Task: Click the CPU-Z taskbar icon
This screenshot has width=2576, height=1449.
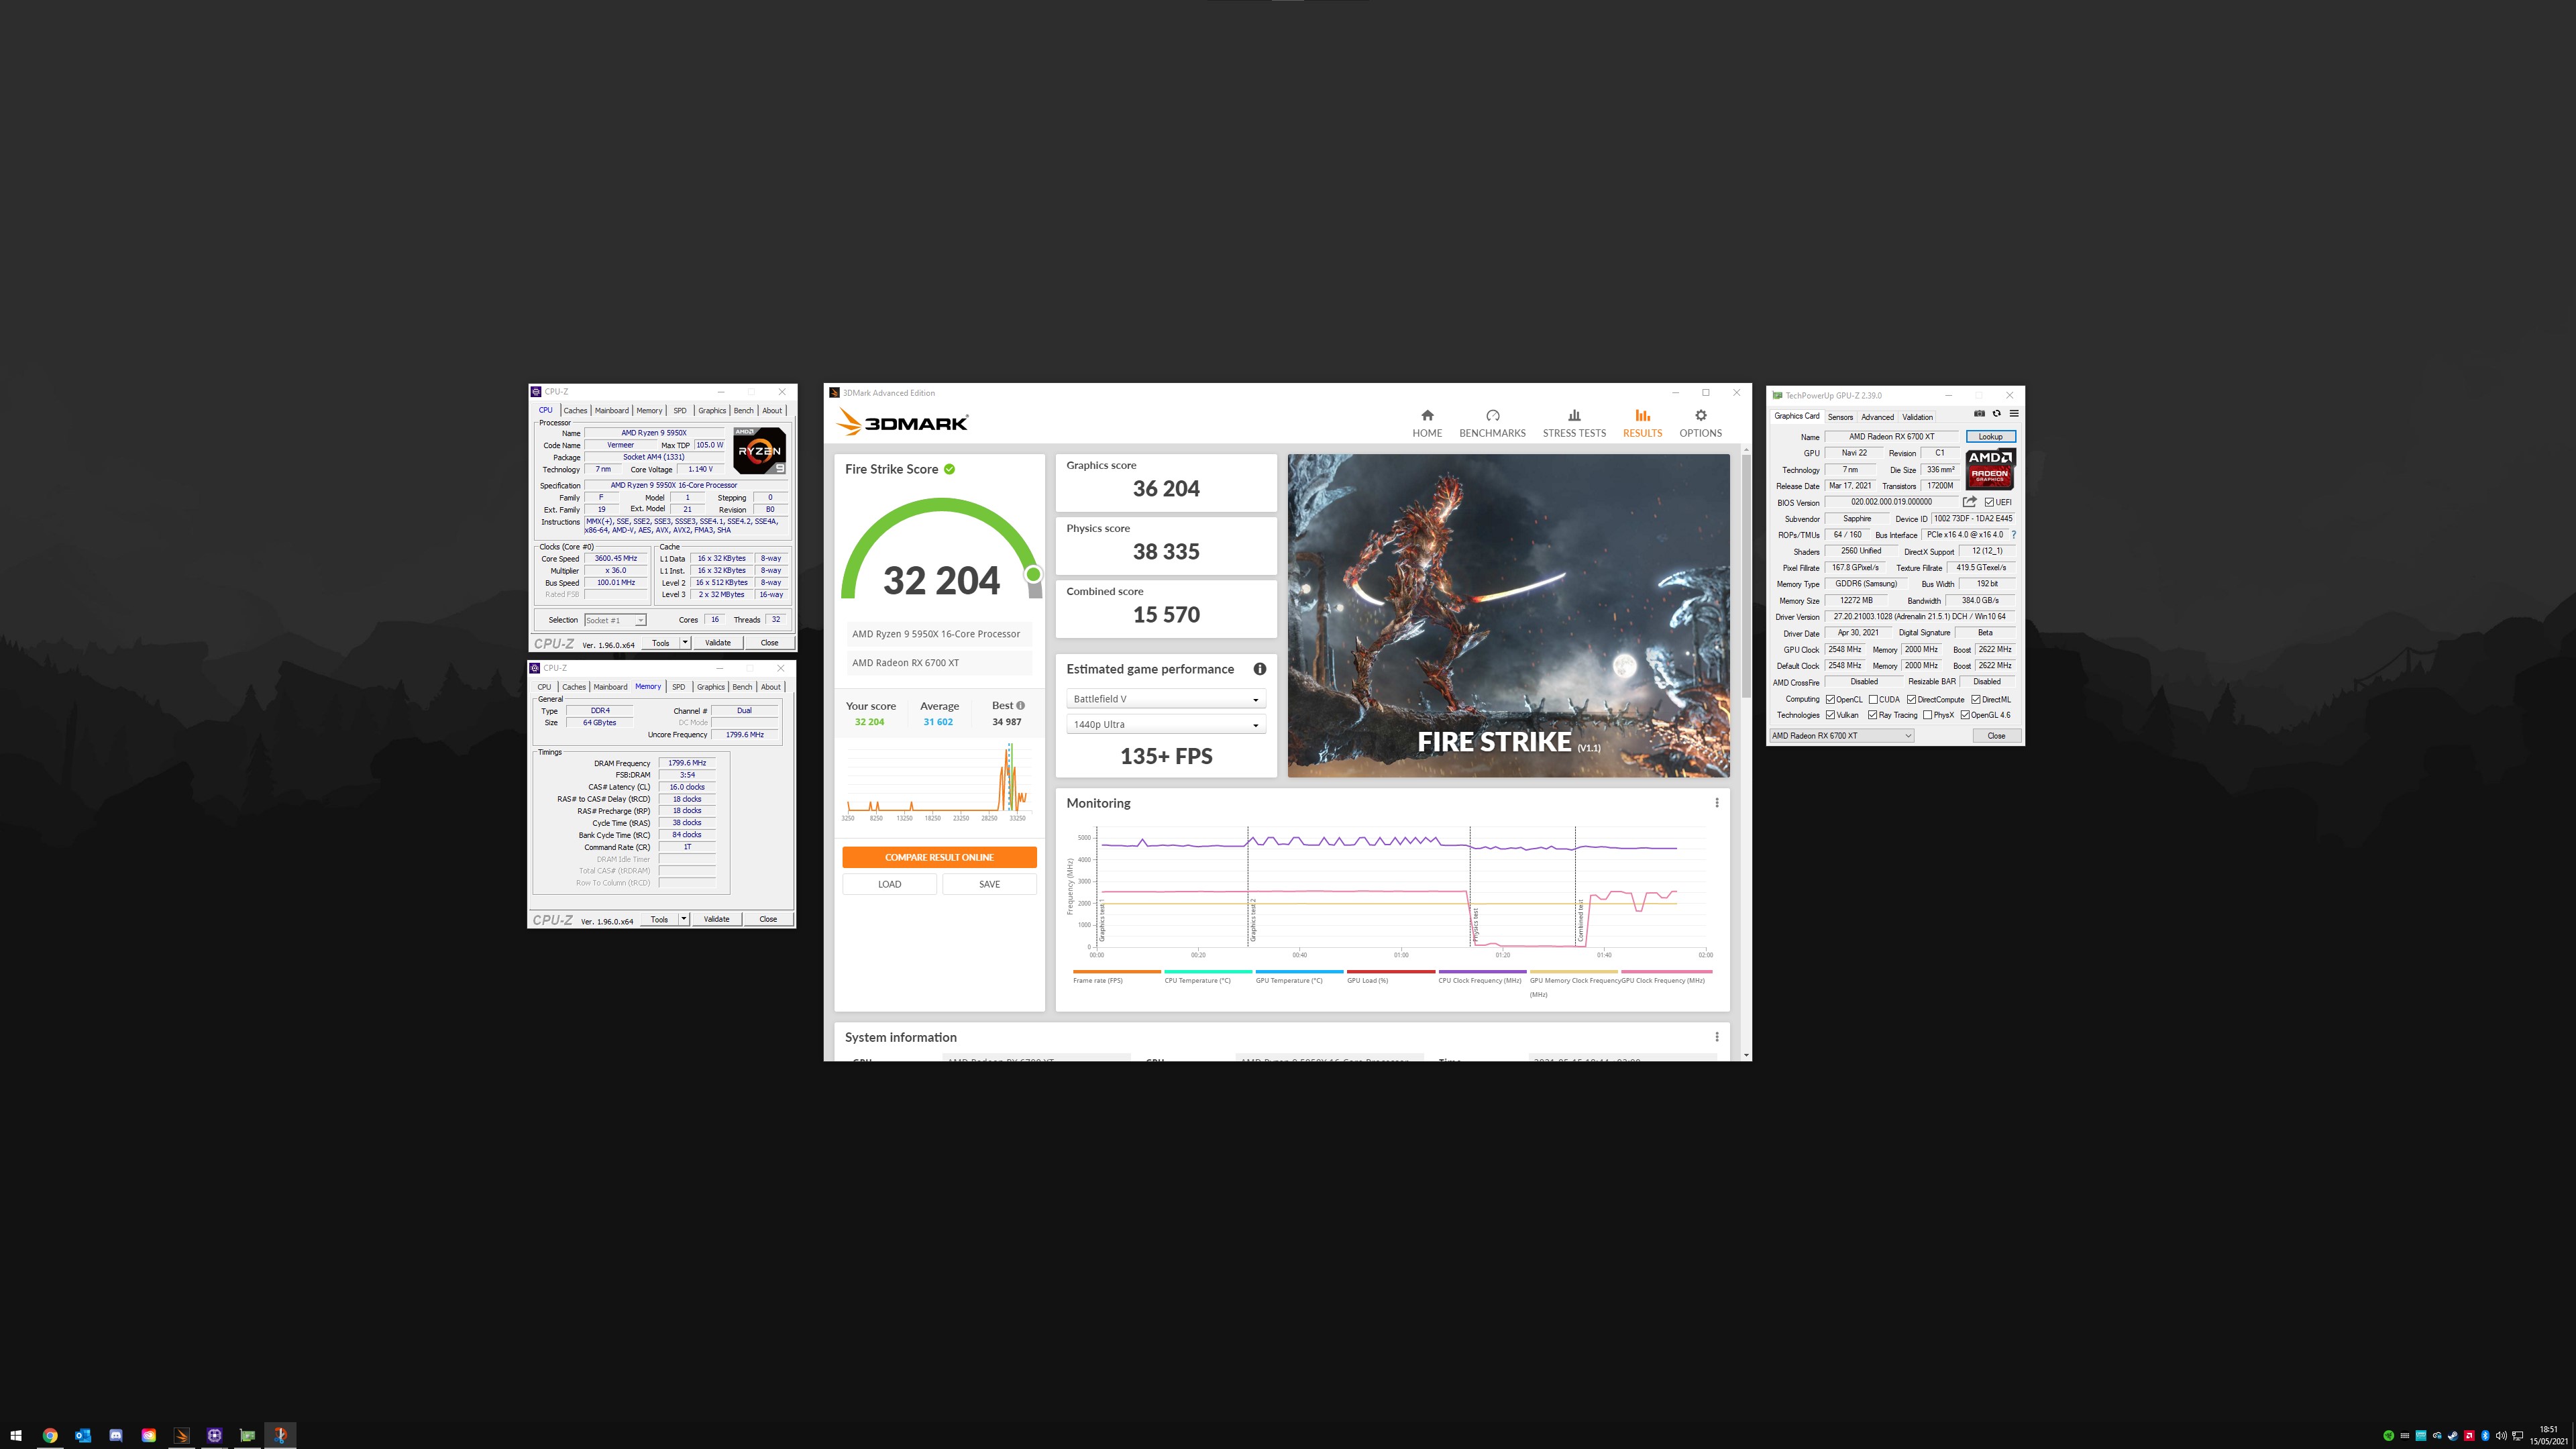Action: click(x=214, y=1435)
